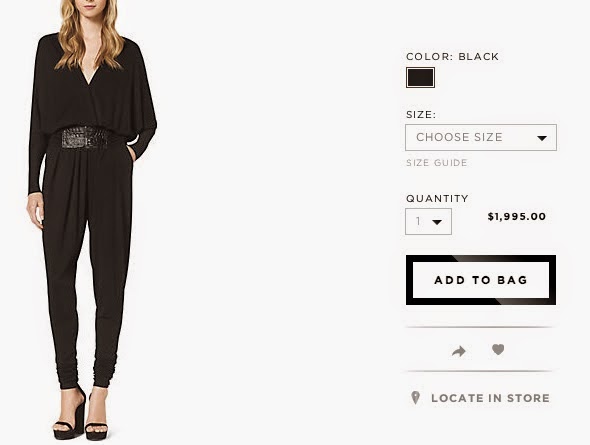This screenshot has height=445, width=590.
Task: Click the 'CHOOSE SIZE' placeholder text
Action: click(459, 137)
